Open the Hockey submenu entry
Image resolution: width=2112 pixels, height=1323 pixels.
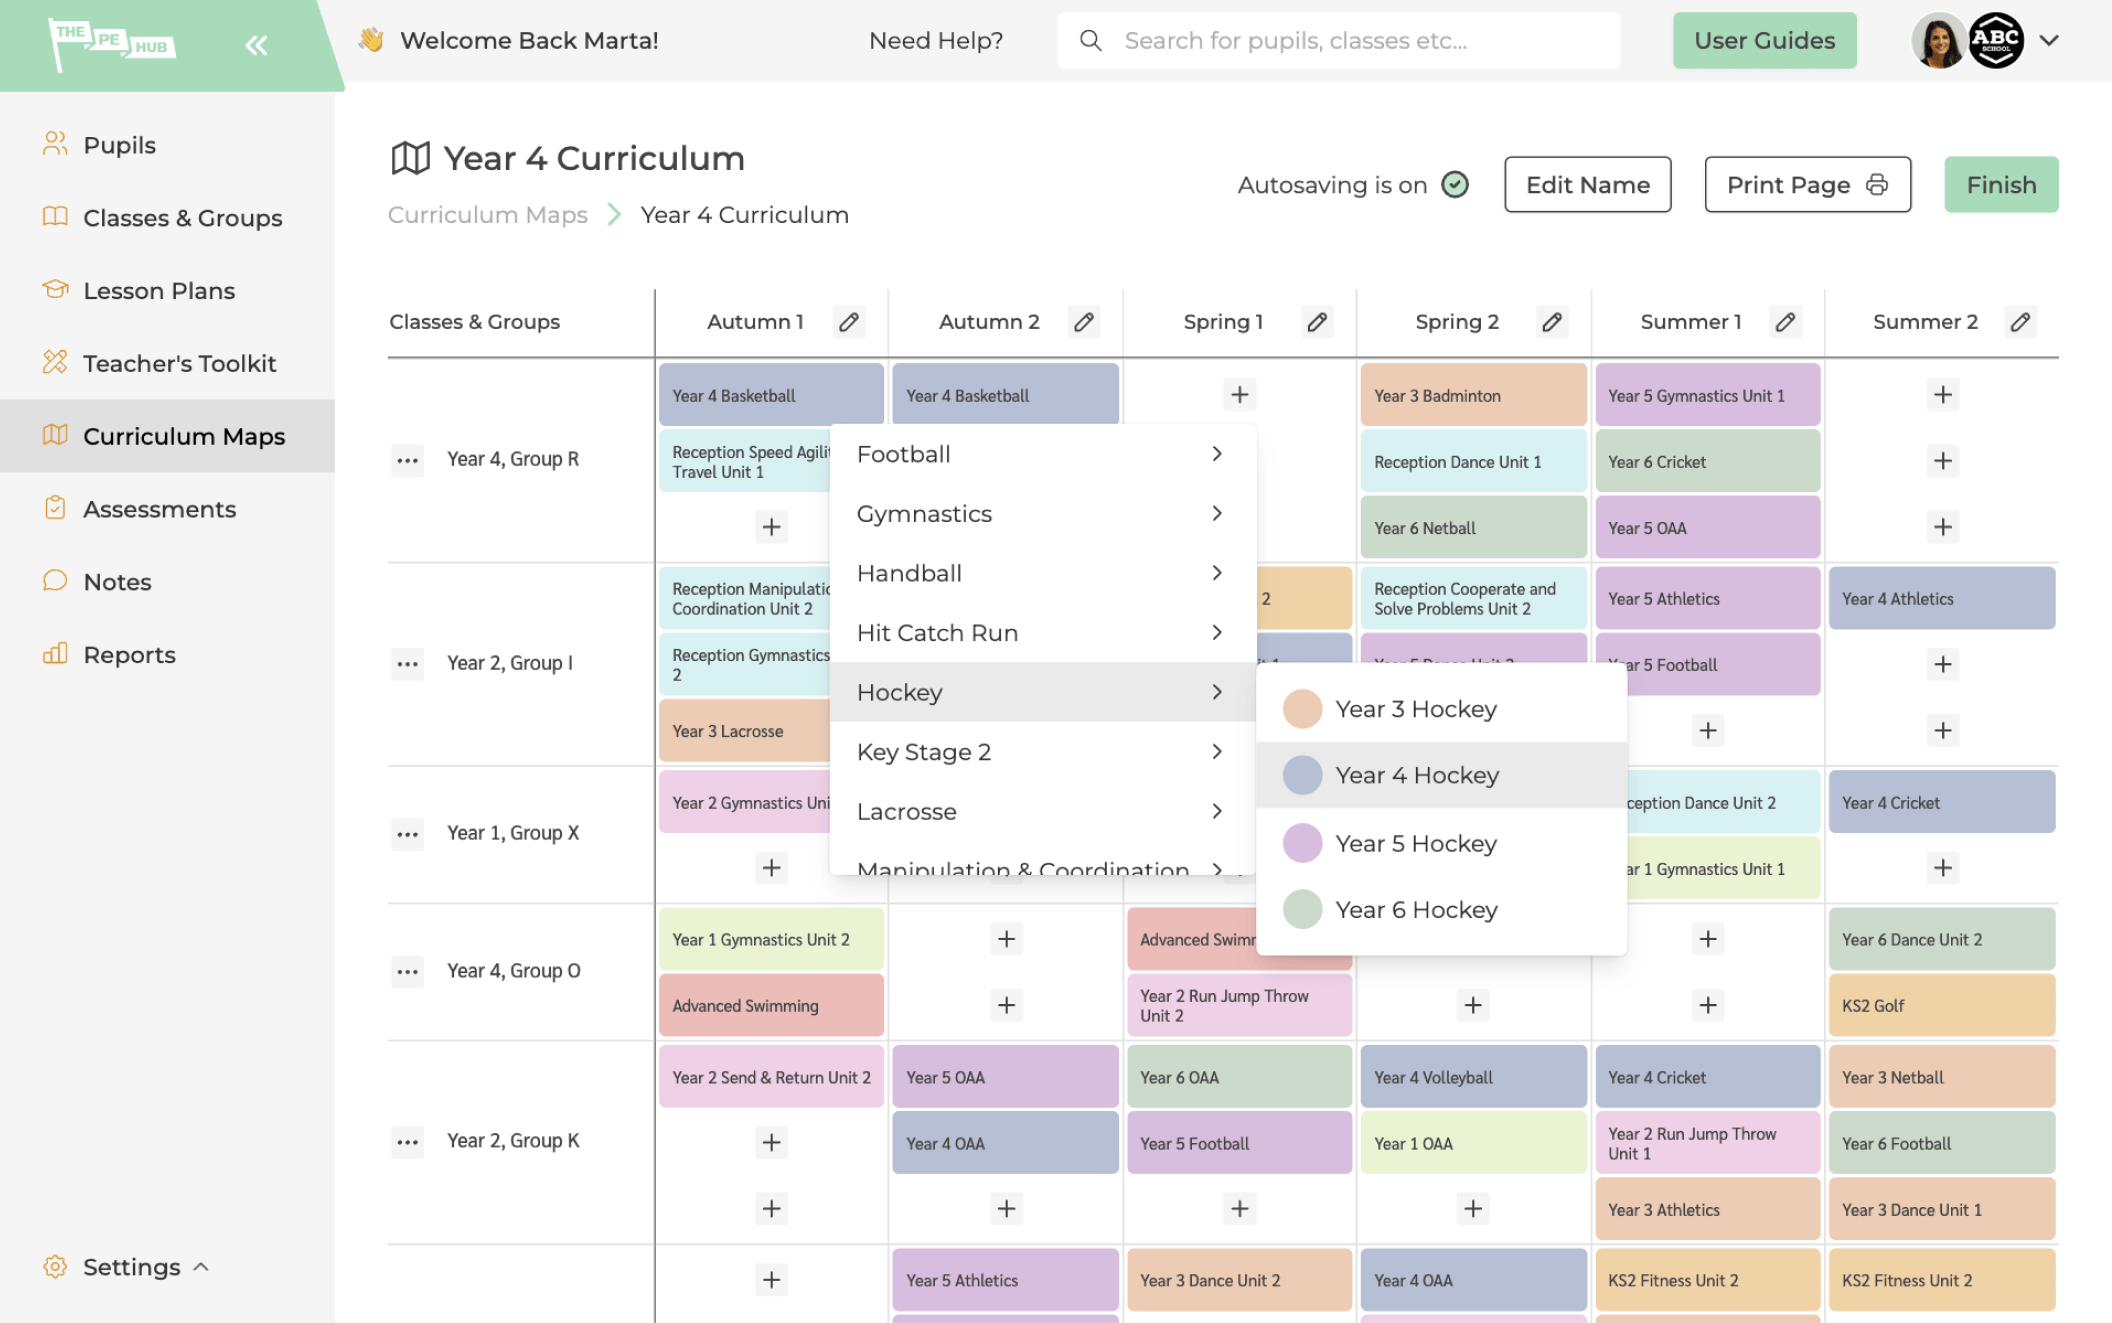(x=1042, y=692)
